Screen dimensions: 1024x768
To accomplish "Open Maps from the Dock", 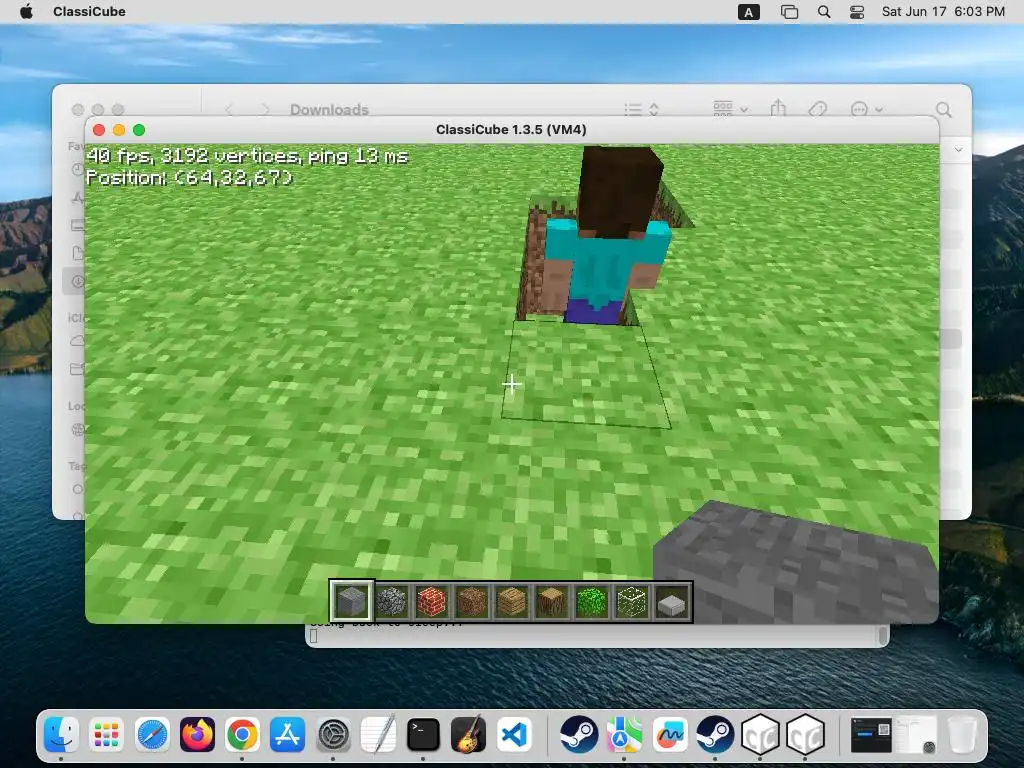I will pos(624,735).
